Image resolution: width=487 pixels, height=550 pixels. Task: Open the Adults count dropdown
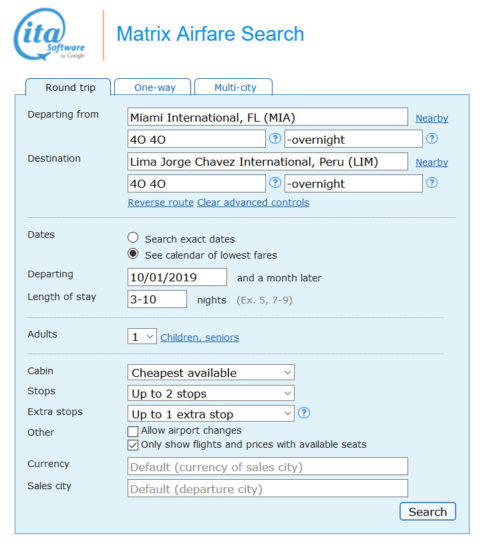tap(142, 337)
